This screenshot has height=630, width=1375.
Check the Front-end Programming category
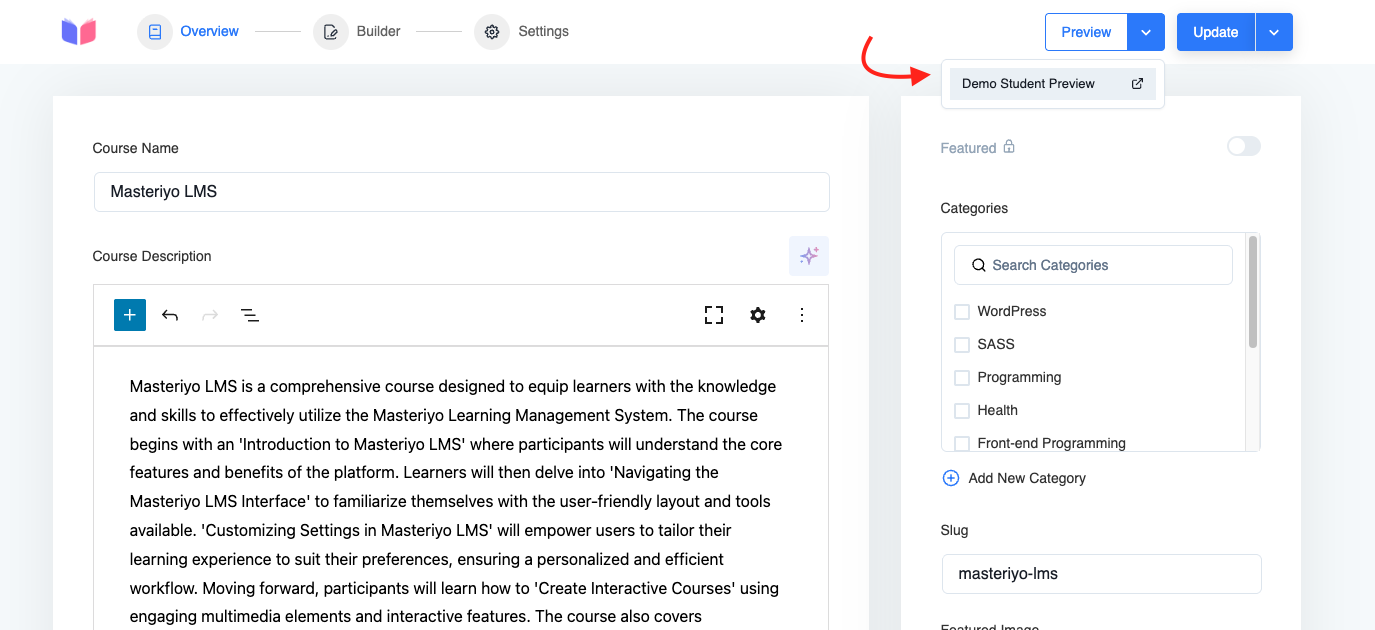coord(962,443)
